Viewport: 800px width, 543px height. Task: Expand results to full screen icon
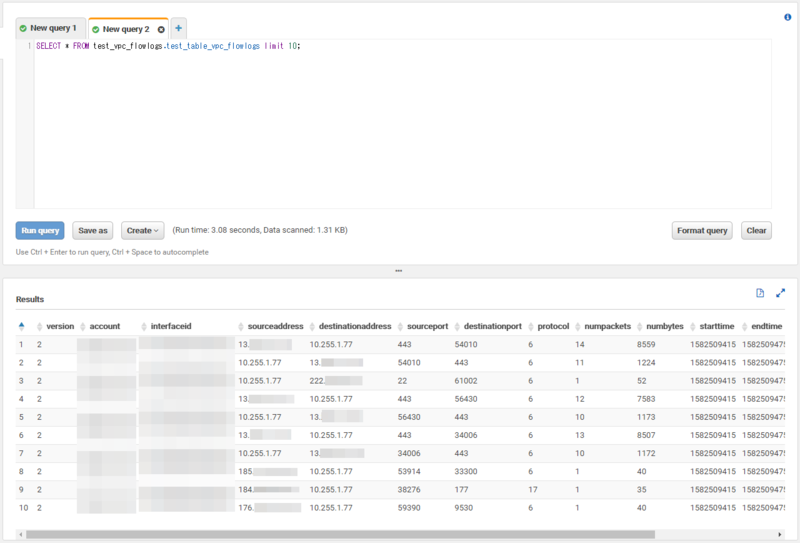pos(780,293)
